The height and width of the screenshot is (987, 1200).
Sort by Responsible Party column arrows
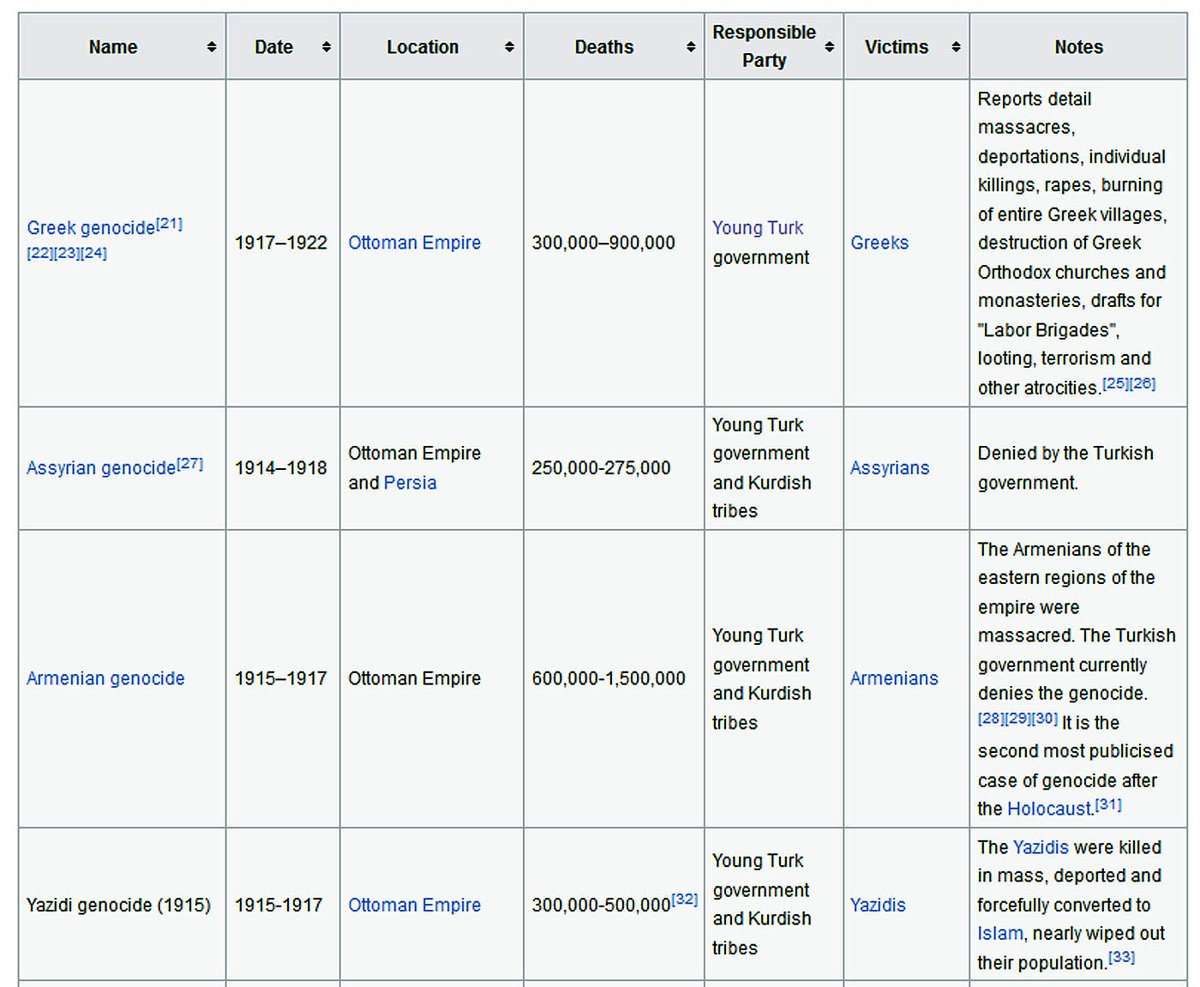pyautogui.click(x=830, y=47)
